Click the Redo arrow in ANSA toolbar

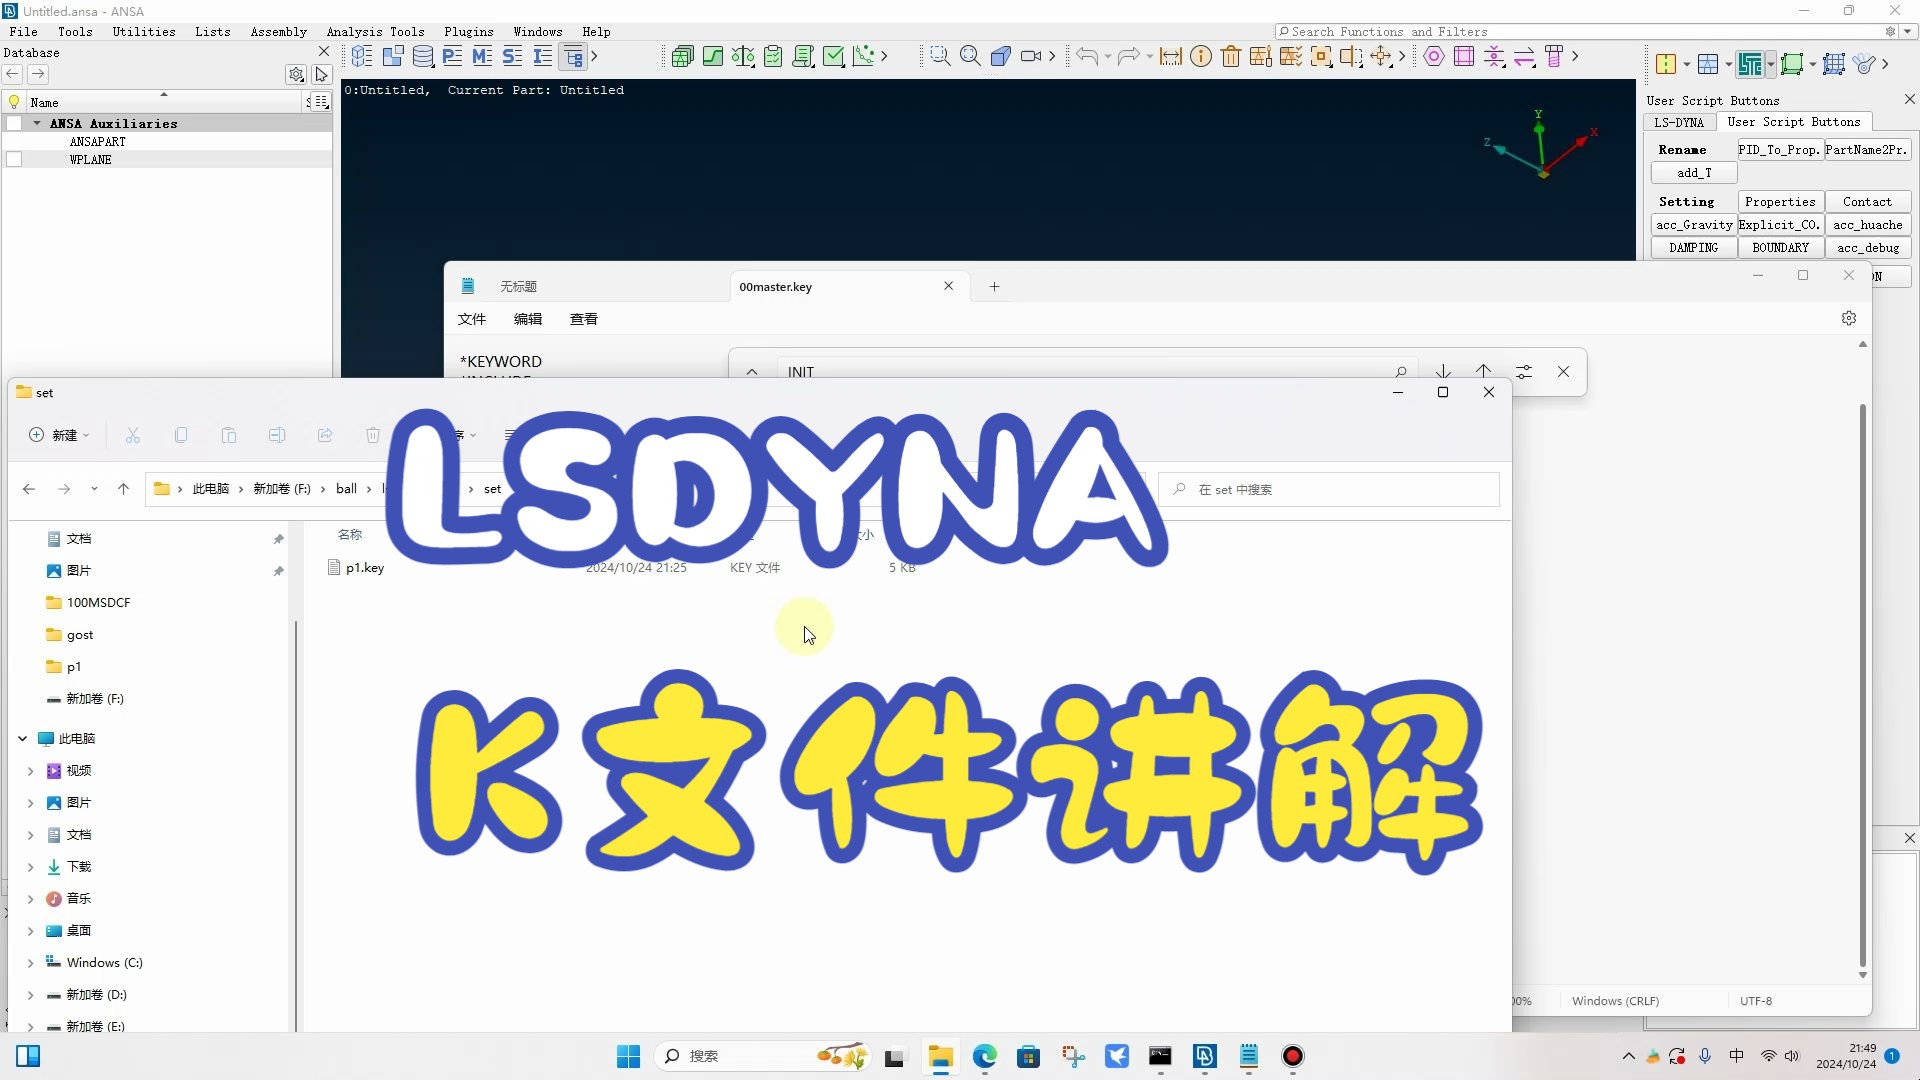click(x=1128, y=56)
